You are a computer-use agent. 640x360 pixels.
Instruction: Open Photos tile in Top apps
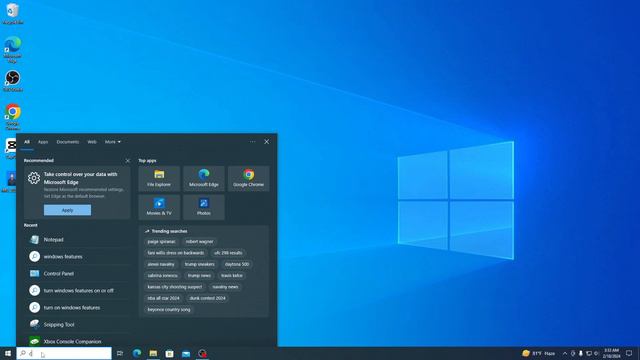[204, 207]
